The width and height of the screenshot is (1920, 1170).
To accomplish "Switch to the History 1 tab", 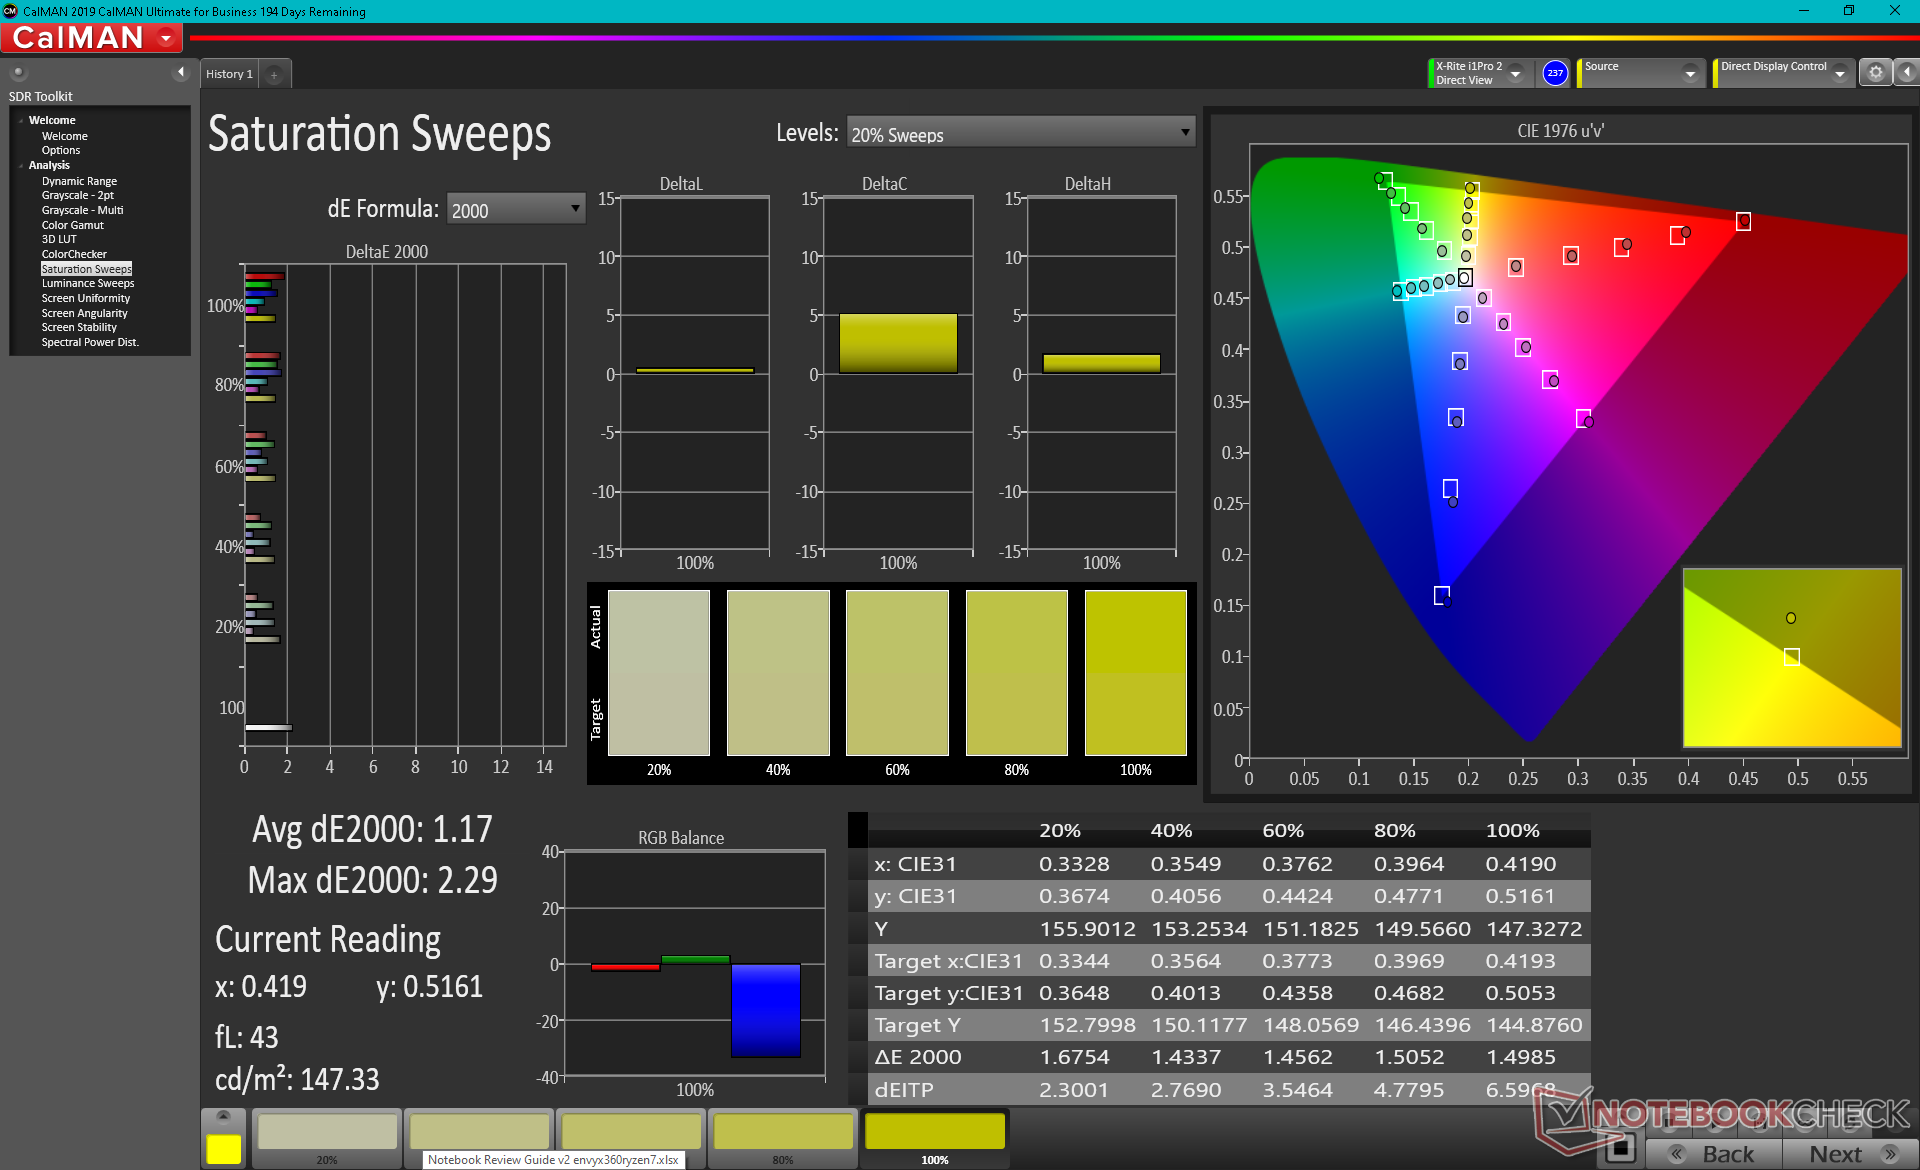I will point(229,74).
